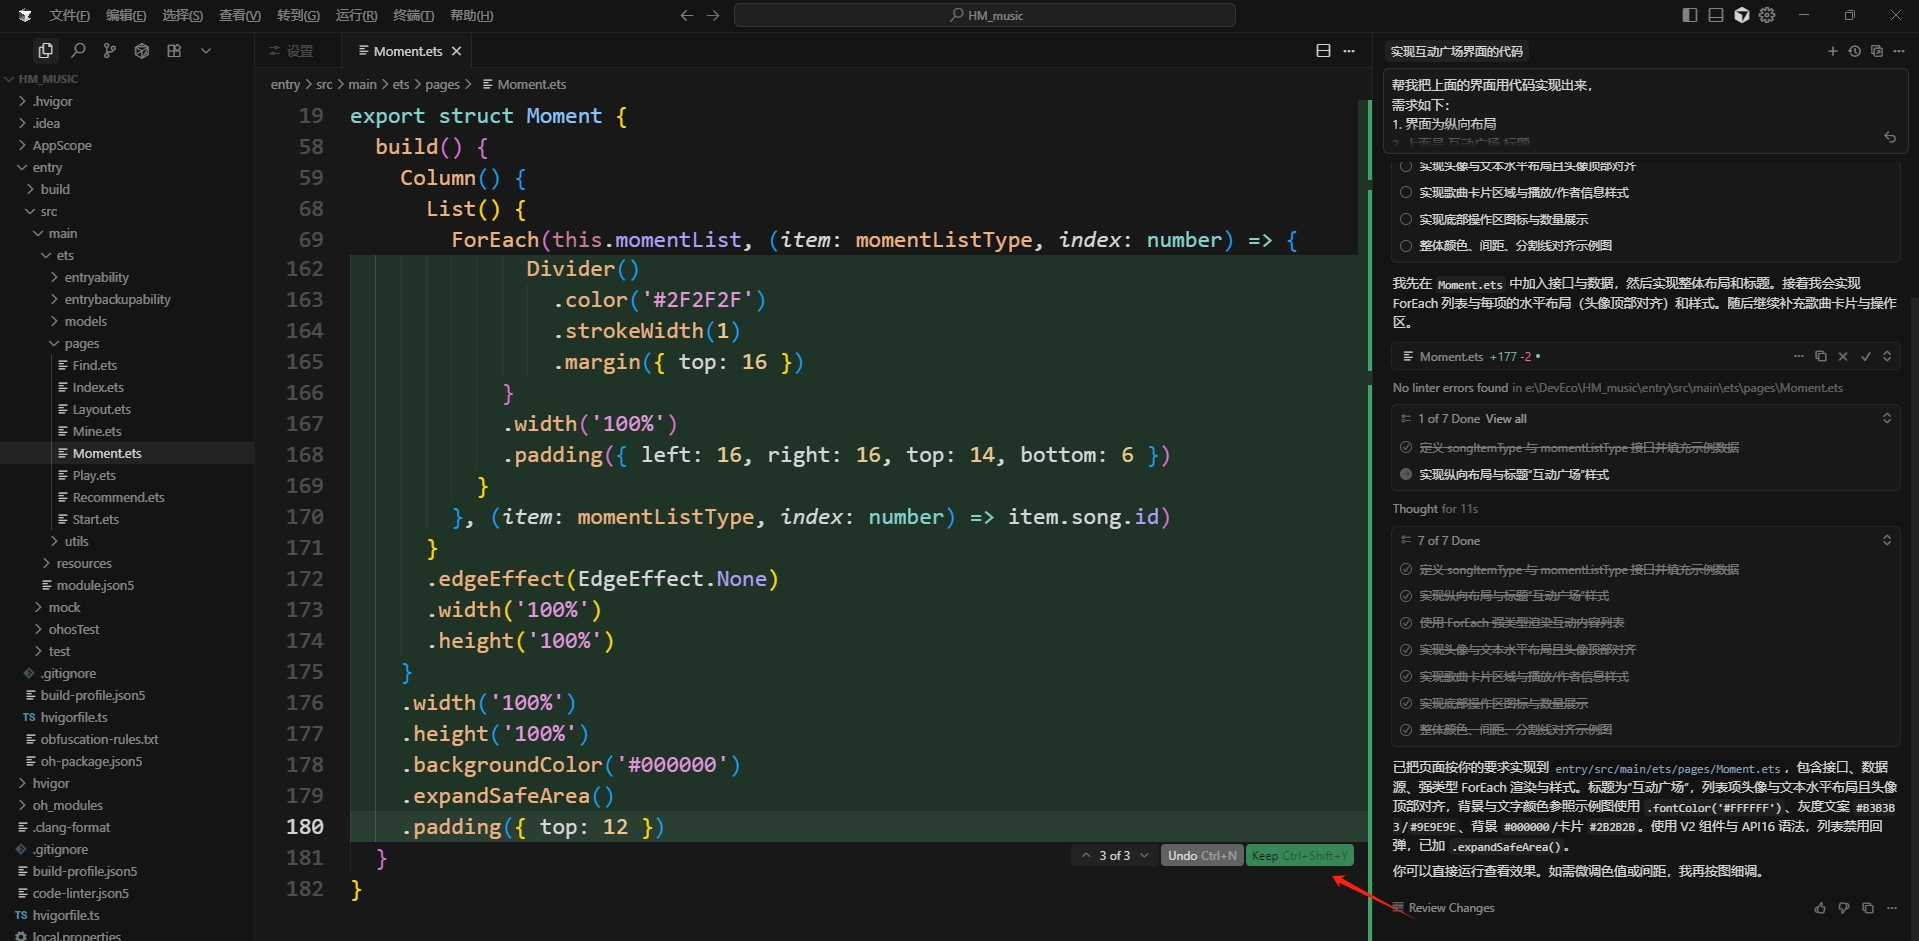
Task: Show chat history clock icon
Action: pyautogui.click(x=1854, y=51)
